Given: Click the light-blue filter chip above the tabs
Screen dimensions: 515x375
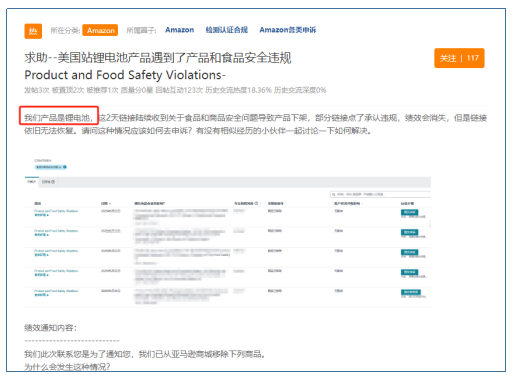Looking at the screenshot, I should pos(51,167).
